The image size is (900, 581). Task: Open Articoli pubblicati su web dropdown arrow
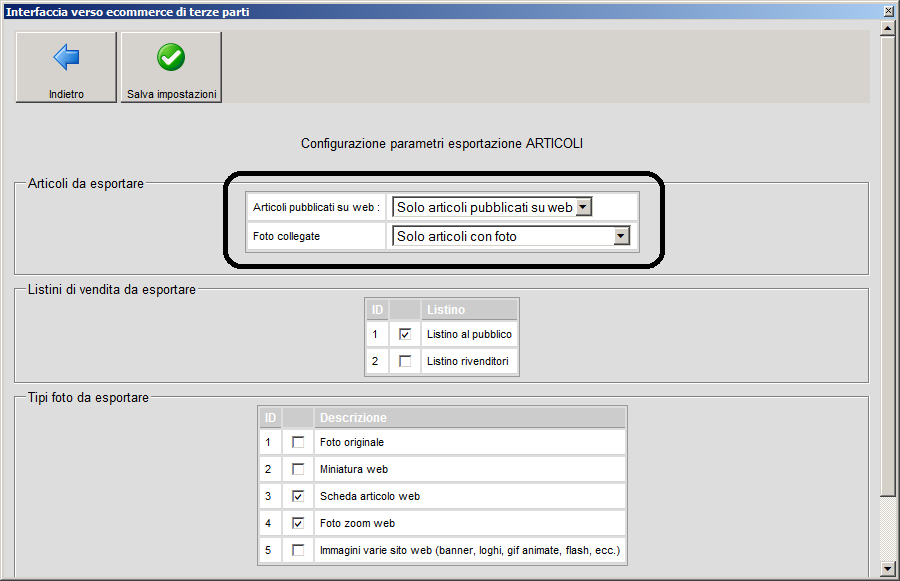tap(583, 207)
